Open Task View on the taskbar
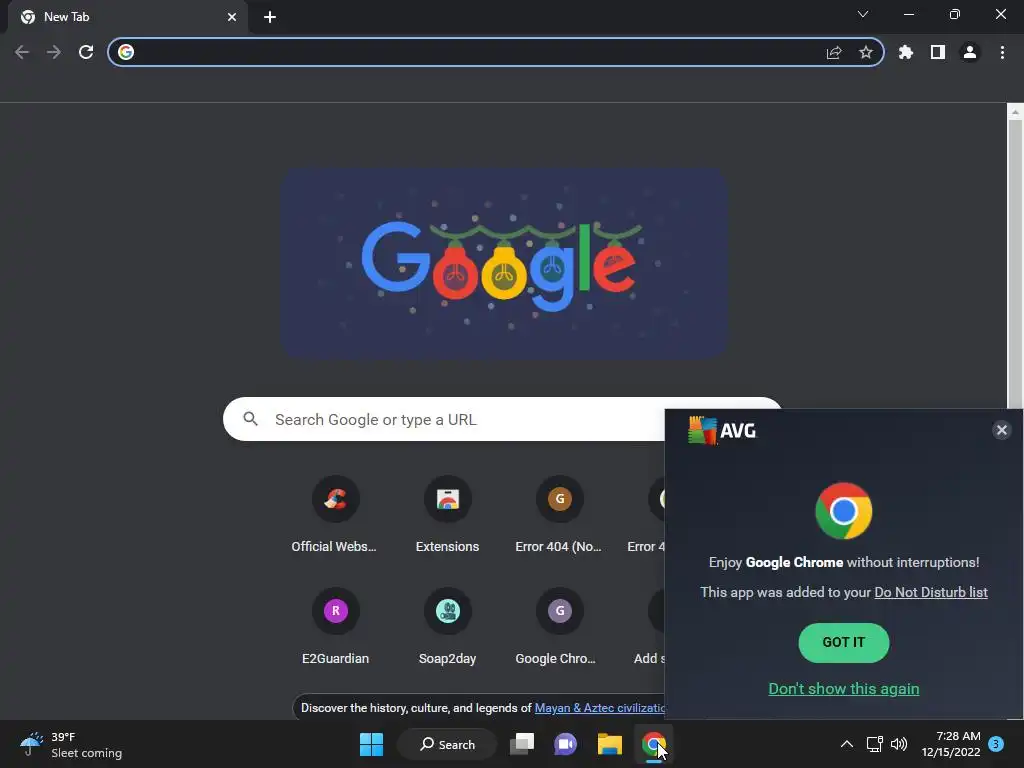The width and height of the screenshot is (1024, 768). 522,744
